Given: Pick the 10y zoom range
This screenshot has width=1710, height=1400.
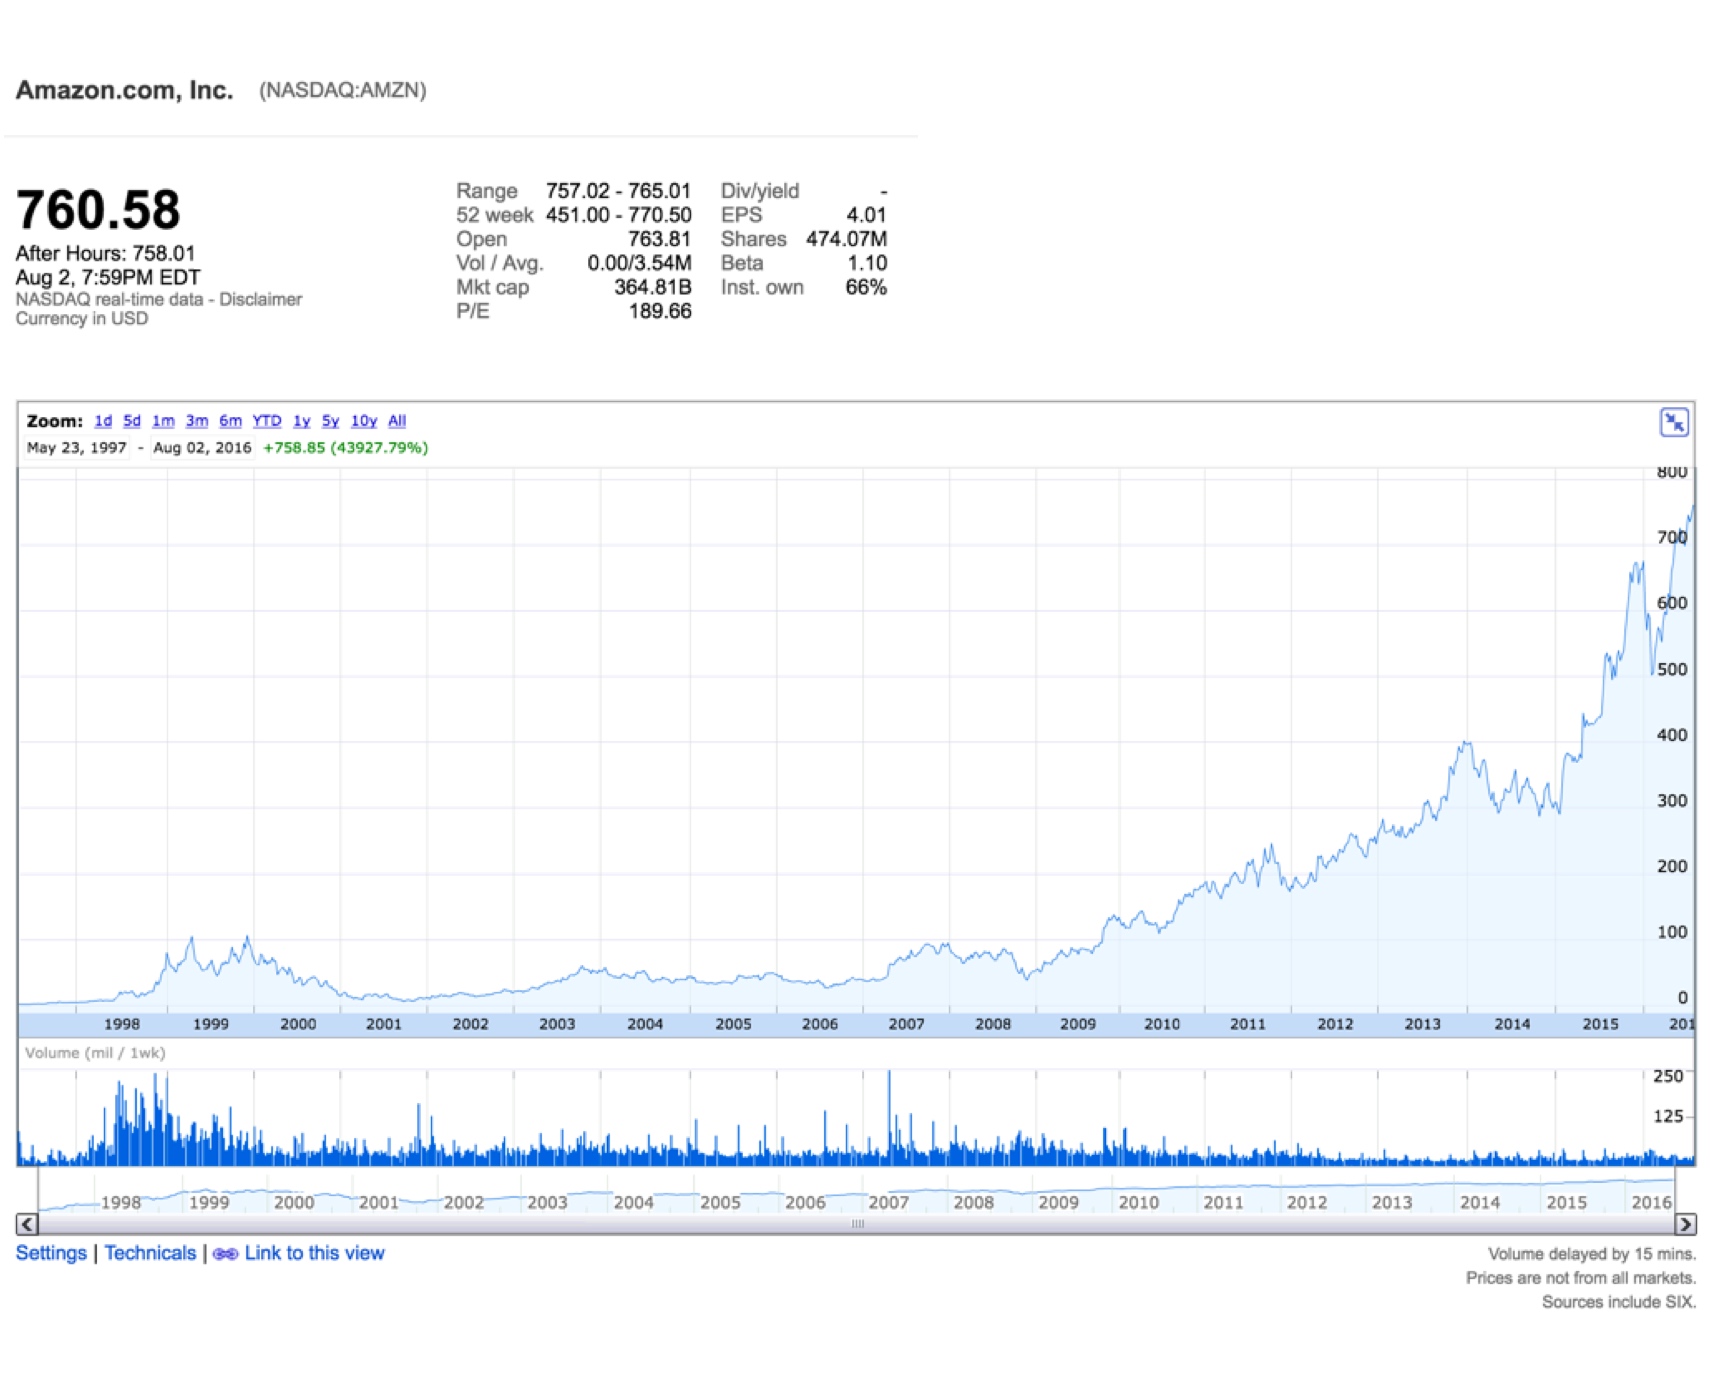Looking at the screenshot, I should tap(363, 421).
